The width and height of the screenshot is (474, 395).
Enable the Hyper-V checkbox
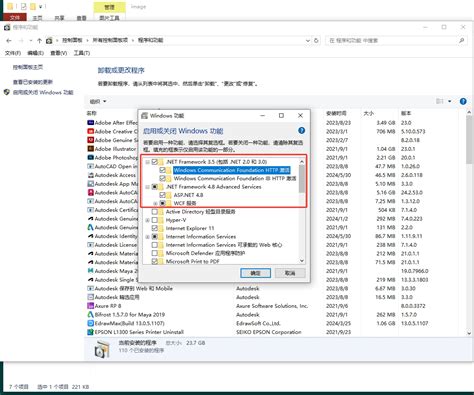[x=155, y=220]
